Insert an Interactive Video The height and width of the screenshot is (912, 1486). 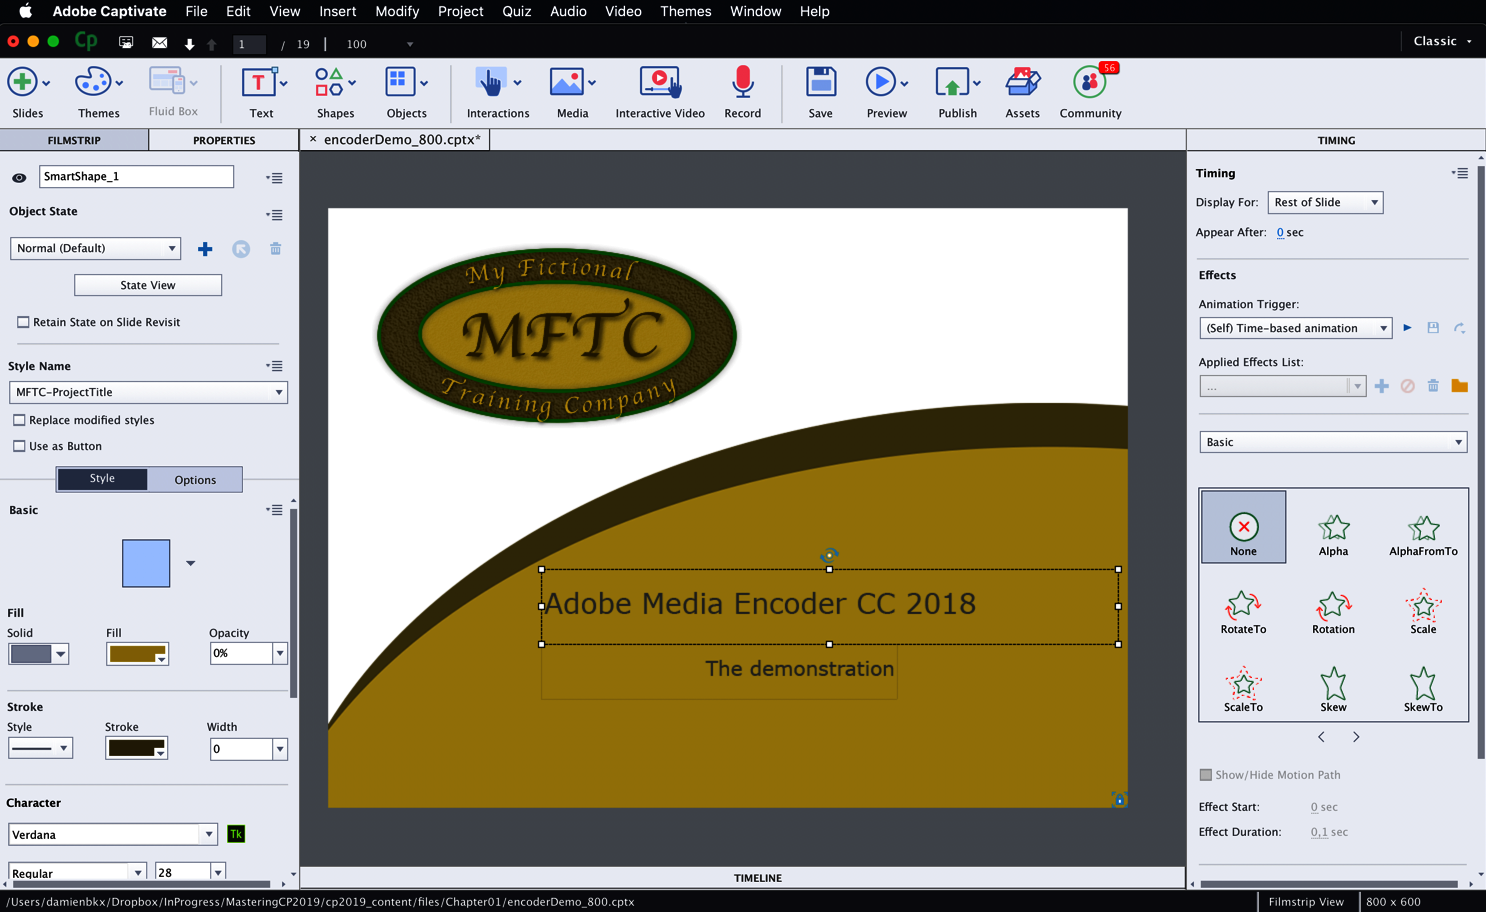click(x=660, y=92)
